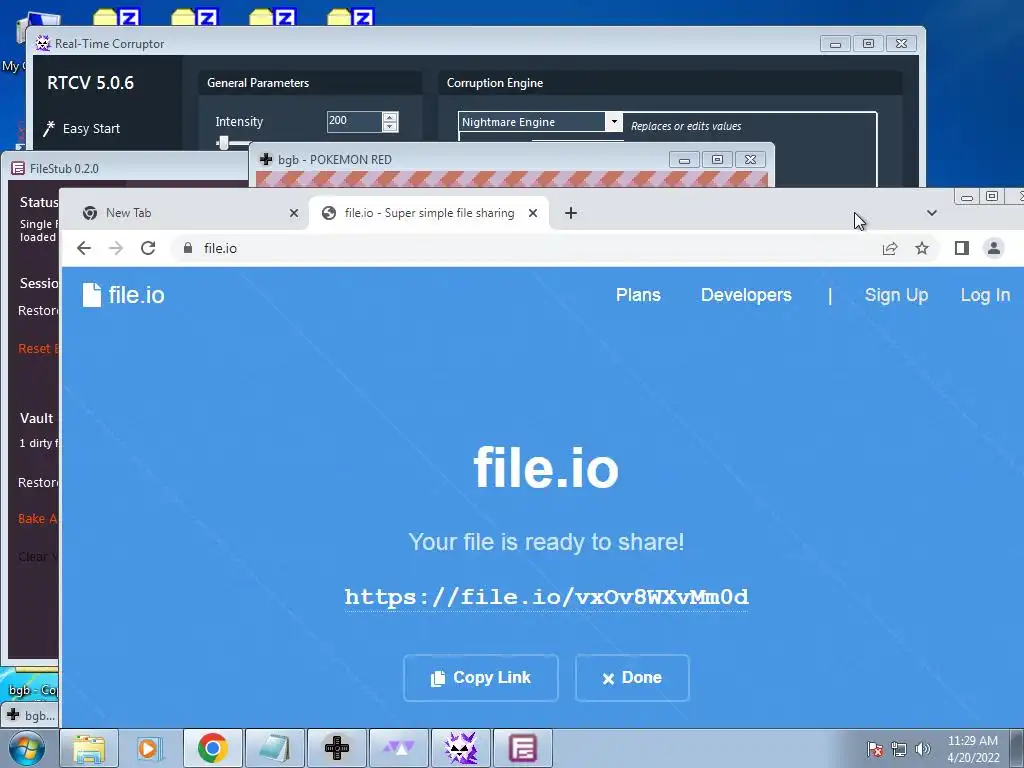The width and height of the screenshot is (1024, 768).
Task: Click the Done button
Action: click(x=632, y=678)
